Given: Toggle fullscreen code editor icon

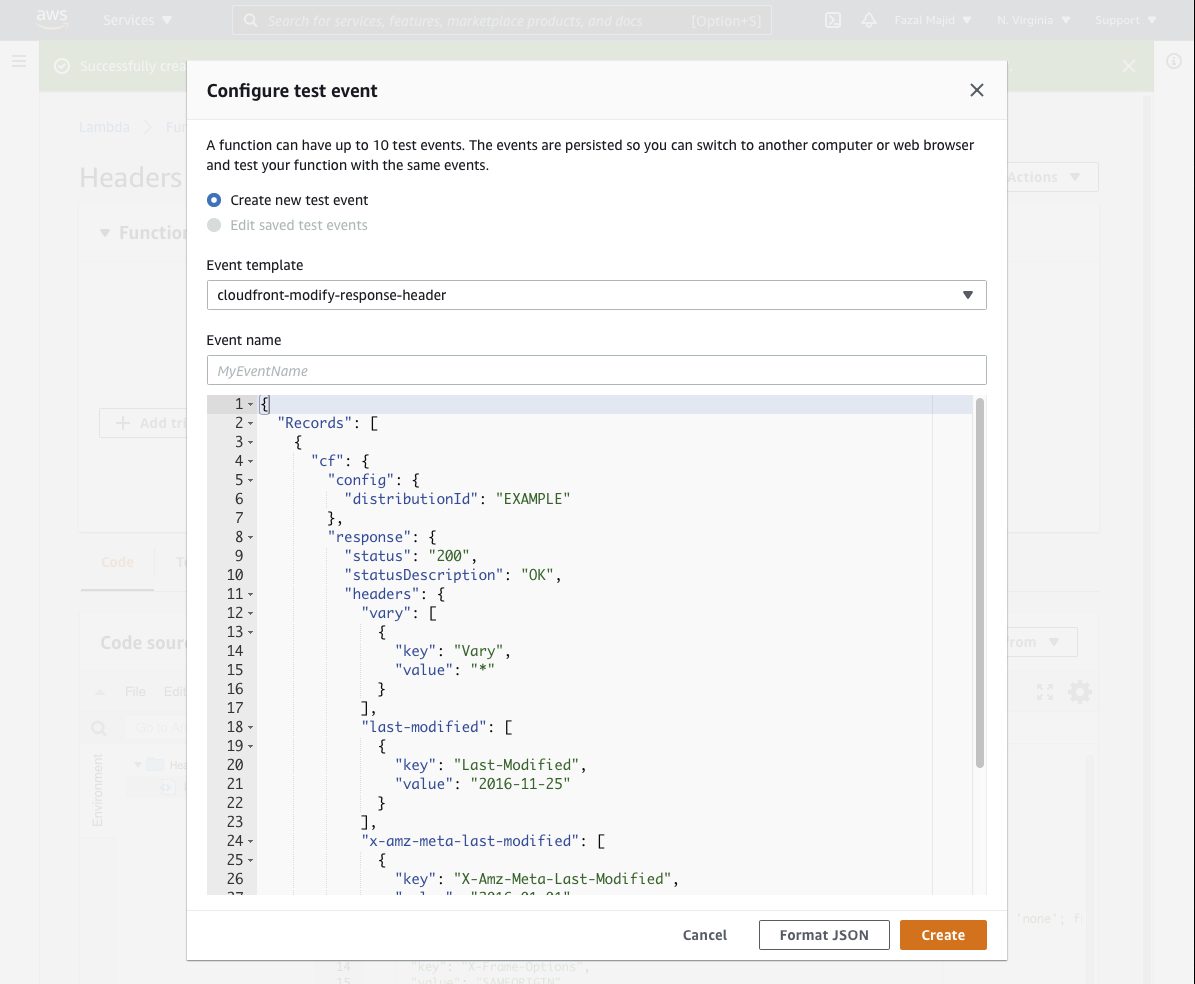Looking at the screenshot, I should click(x=1045, y=692).
